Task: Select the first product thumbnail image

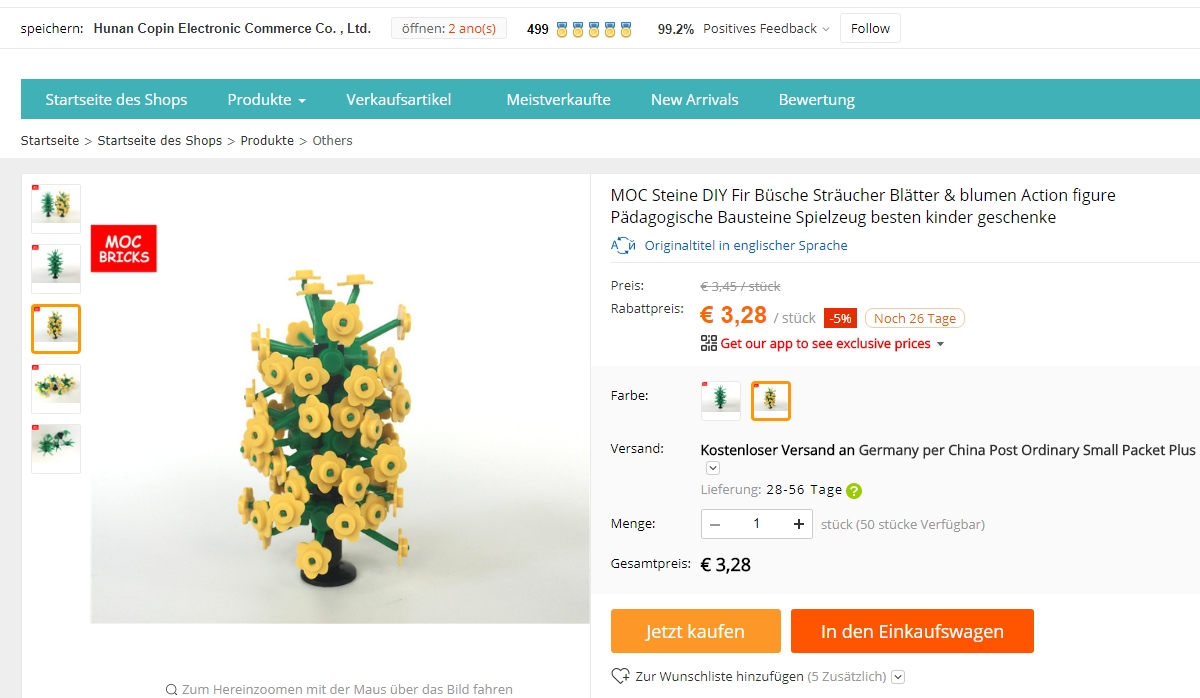Action: (x=56, y=208)
